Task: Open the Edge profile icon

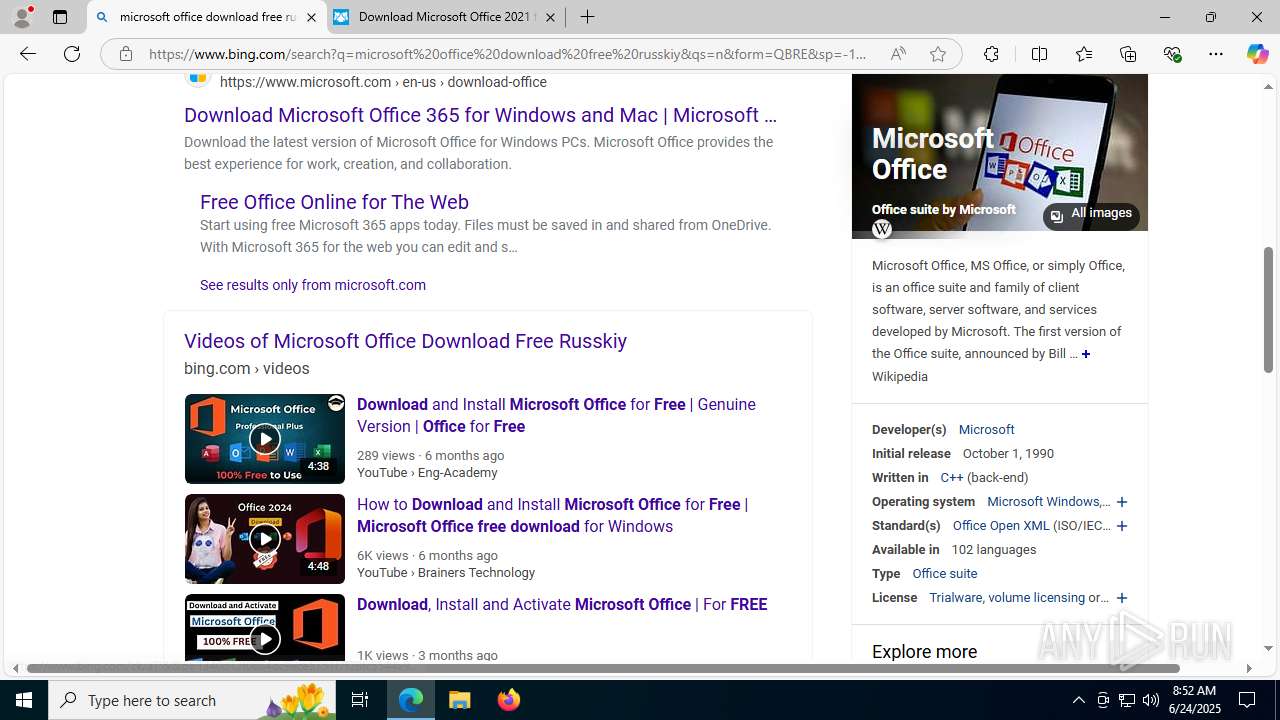Action: [21, 17]
